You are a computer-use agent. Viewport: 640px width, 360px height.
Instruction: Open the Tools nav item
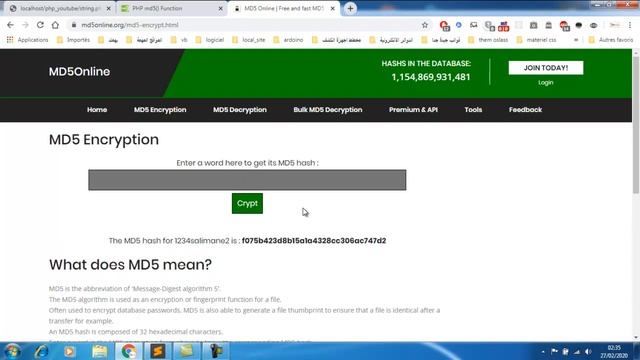click(473, 110)
